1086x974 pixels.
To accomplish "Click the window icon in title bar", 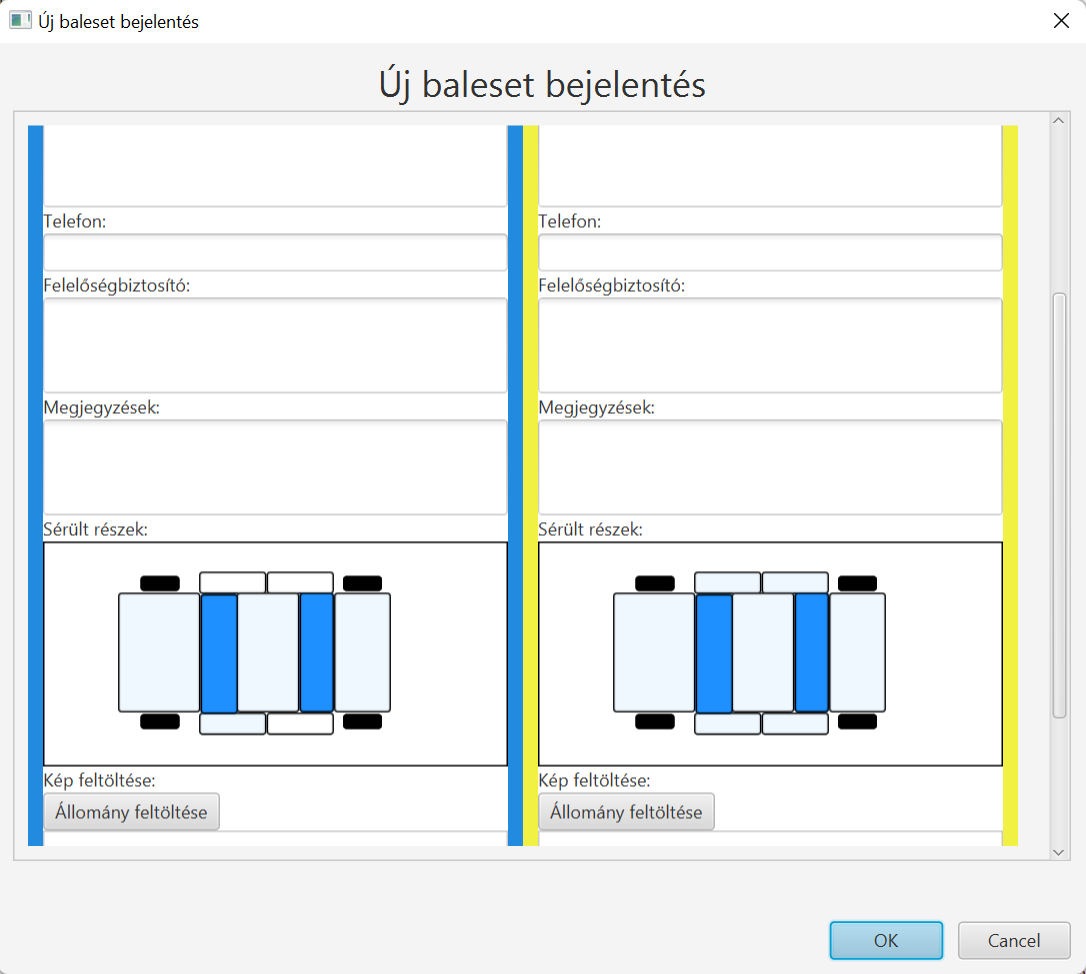I will [20, 21].
